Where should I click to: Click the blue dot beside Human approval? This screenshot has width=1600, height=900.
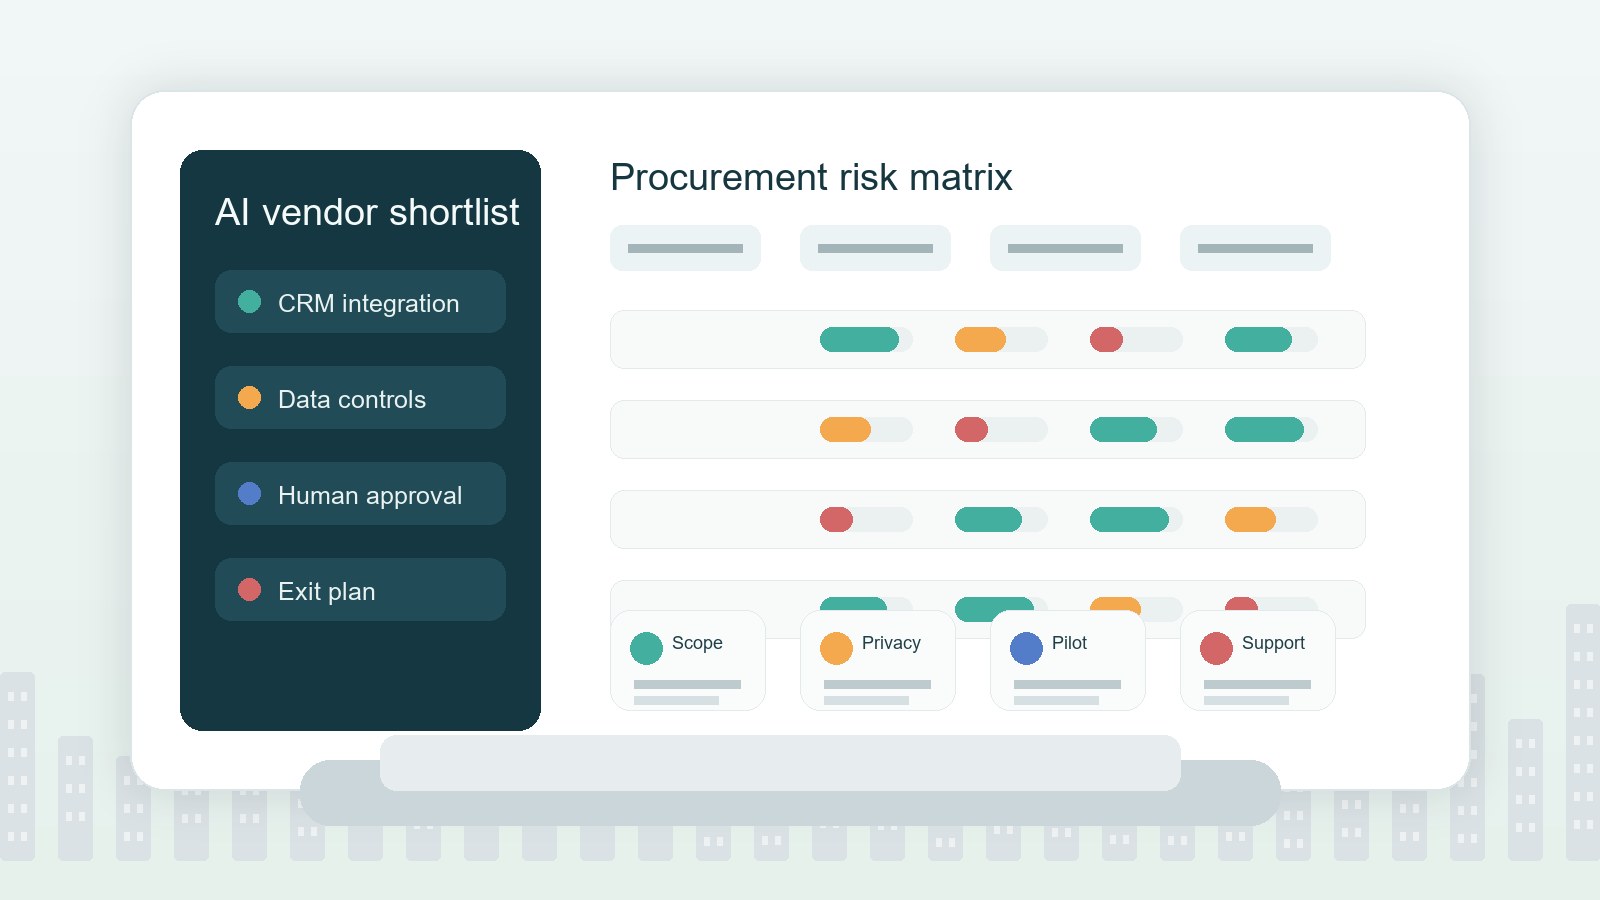coord(249,494)
